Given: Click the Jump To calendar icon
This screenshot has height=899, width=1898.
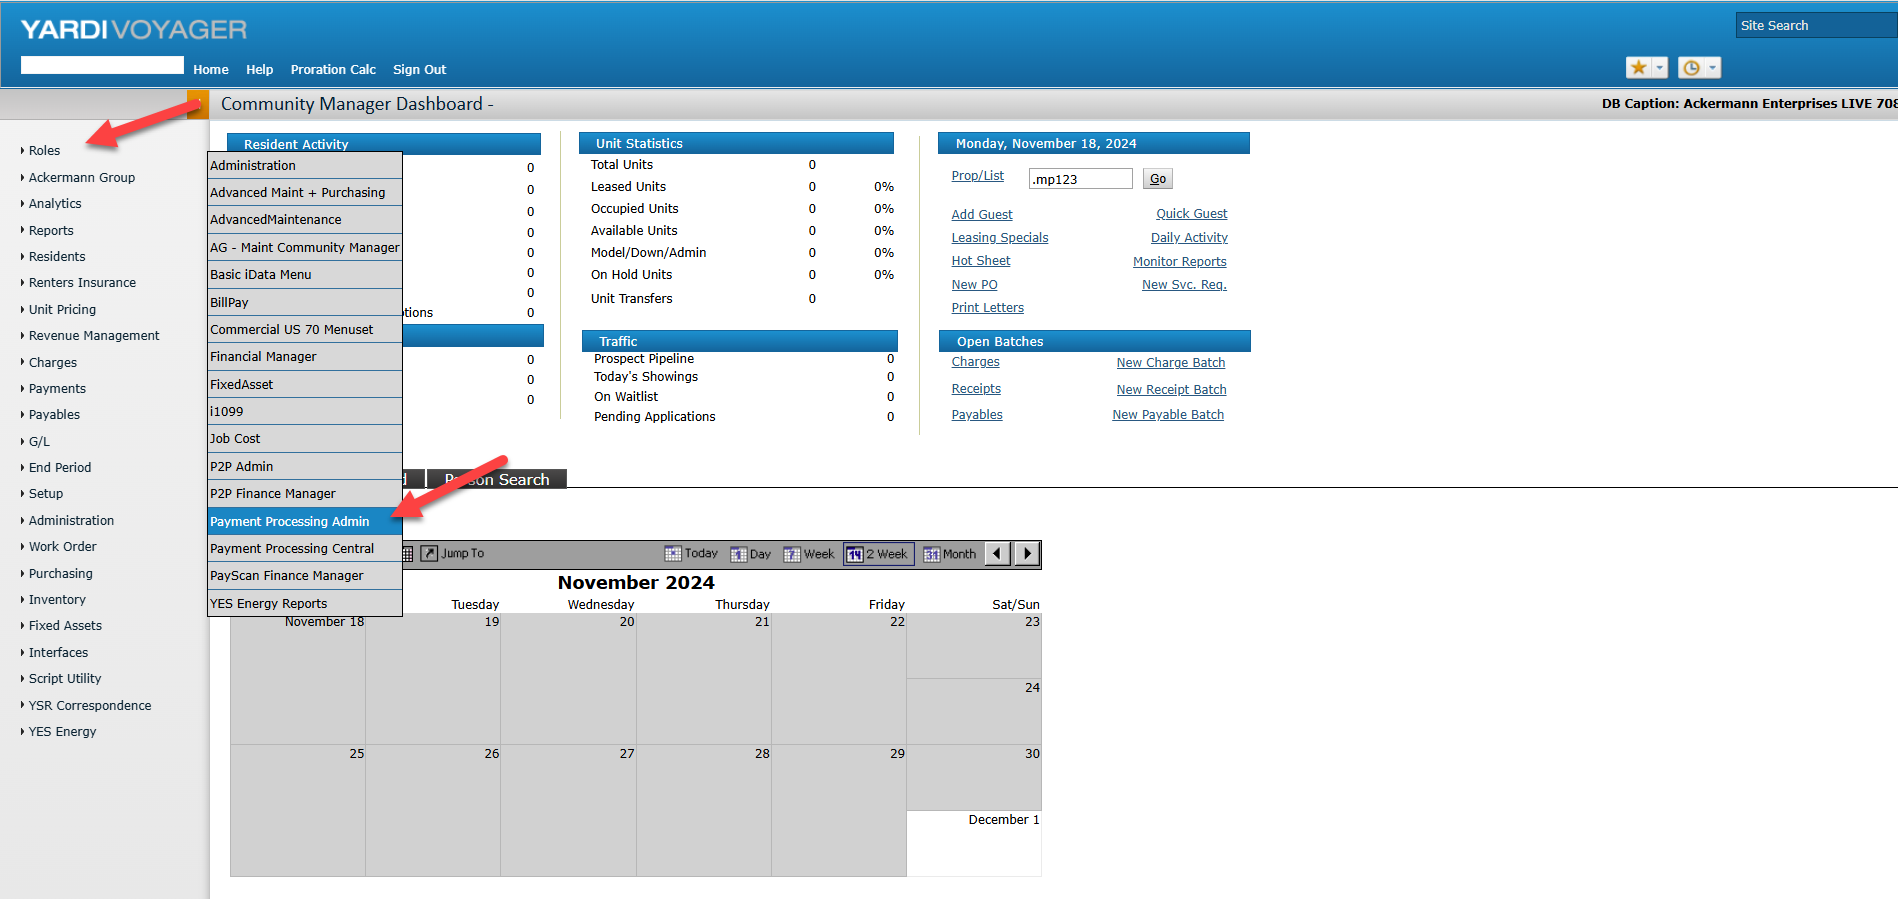Looking at the screenshot, I should pyautogui.click(x=430, y=554).
